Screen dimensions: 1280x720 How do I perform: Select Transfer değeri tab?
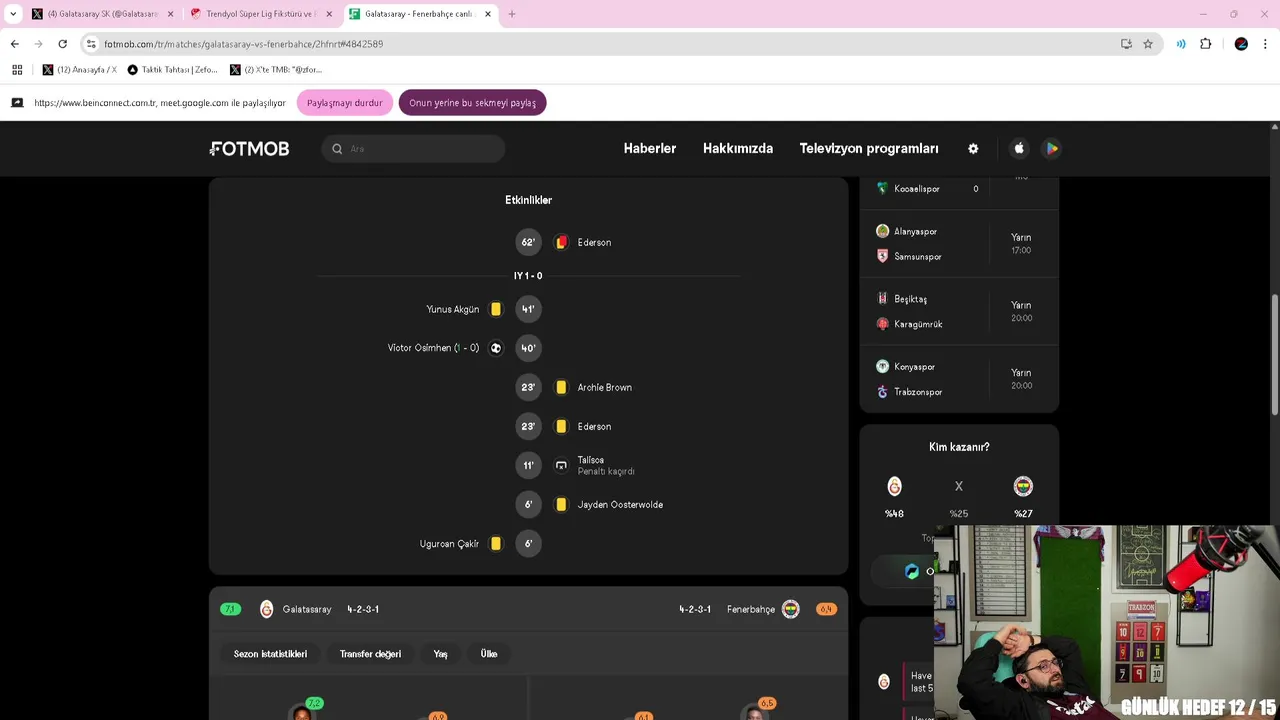370,654
